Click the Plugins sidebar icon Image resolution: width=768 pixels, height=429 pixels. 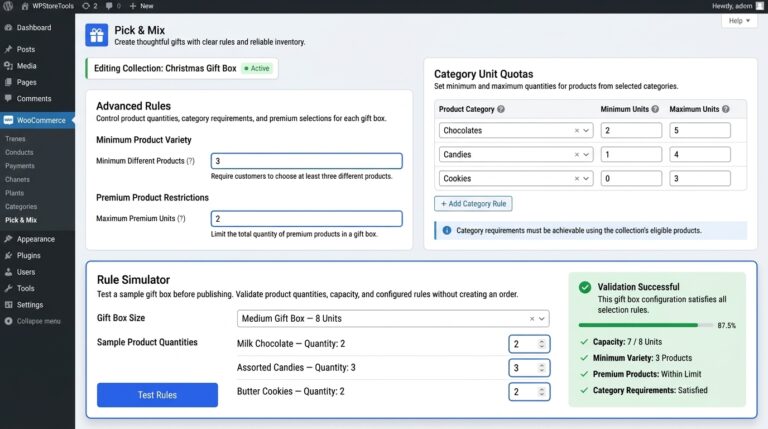click(8, 256)
